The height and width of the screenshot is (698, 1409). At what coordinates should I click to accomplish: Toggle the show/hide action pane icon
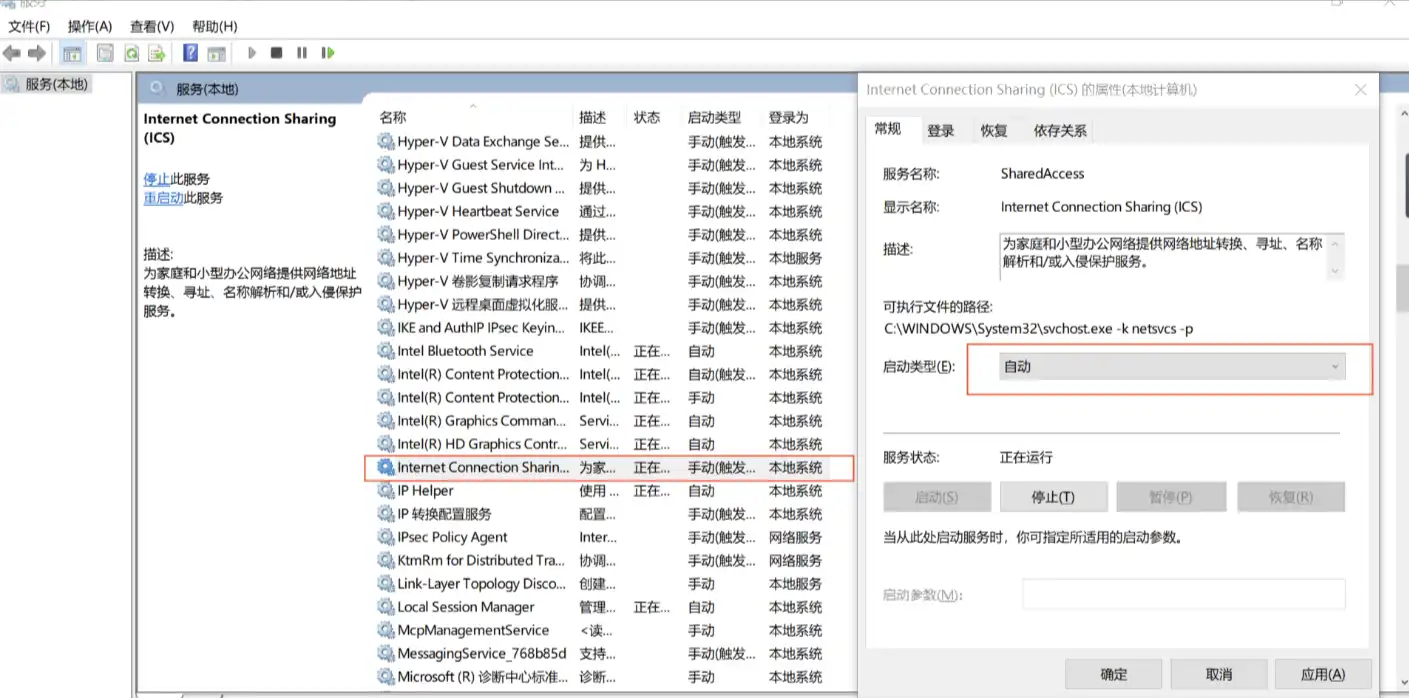[216, 53]
